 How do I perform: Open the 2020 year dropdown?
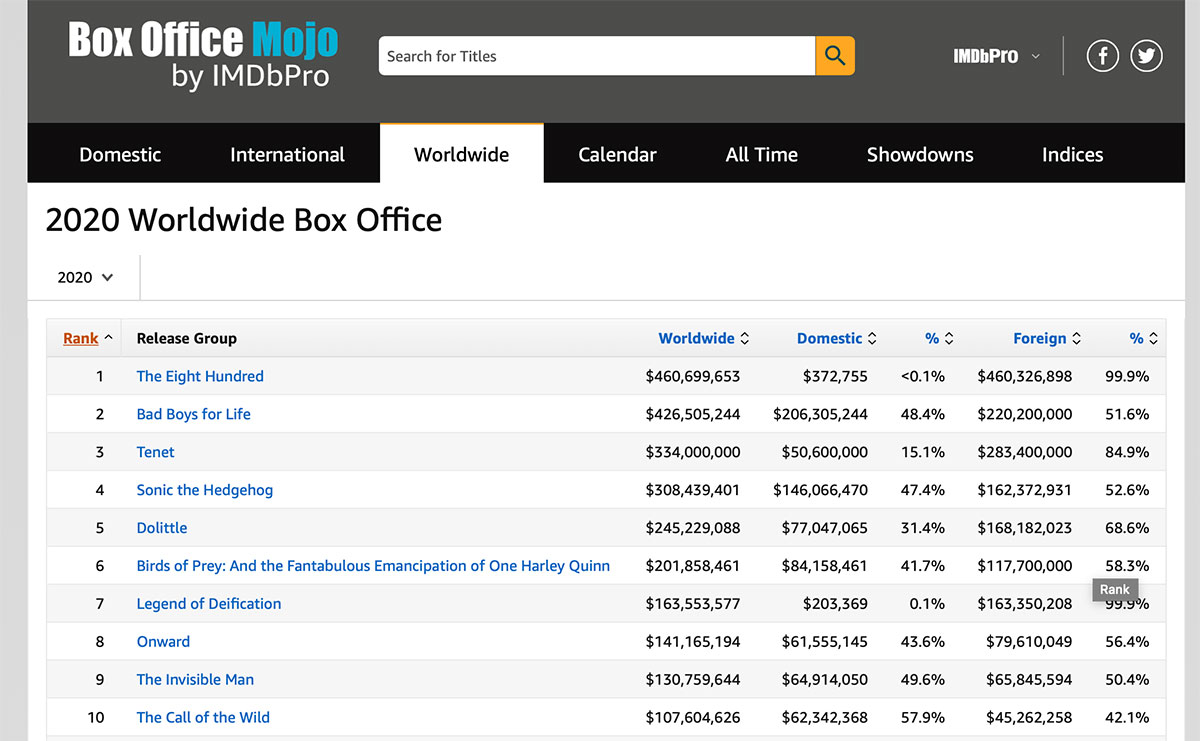click(85, 277)
